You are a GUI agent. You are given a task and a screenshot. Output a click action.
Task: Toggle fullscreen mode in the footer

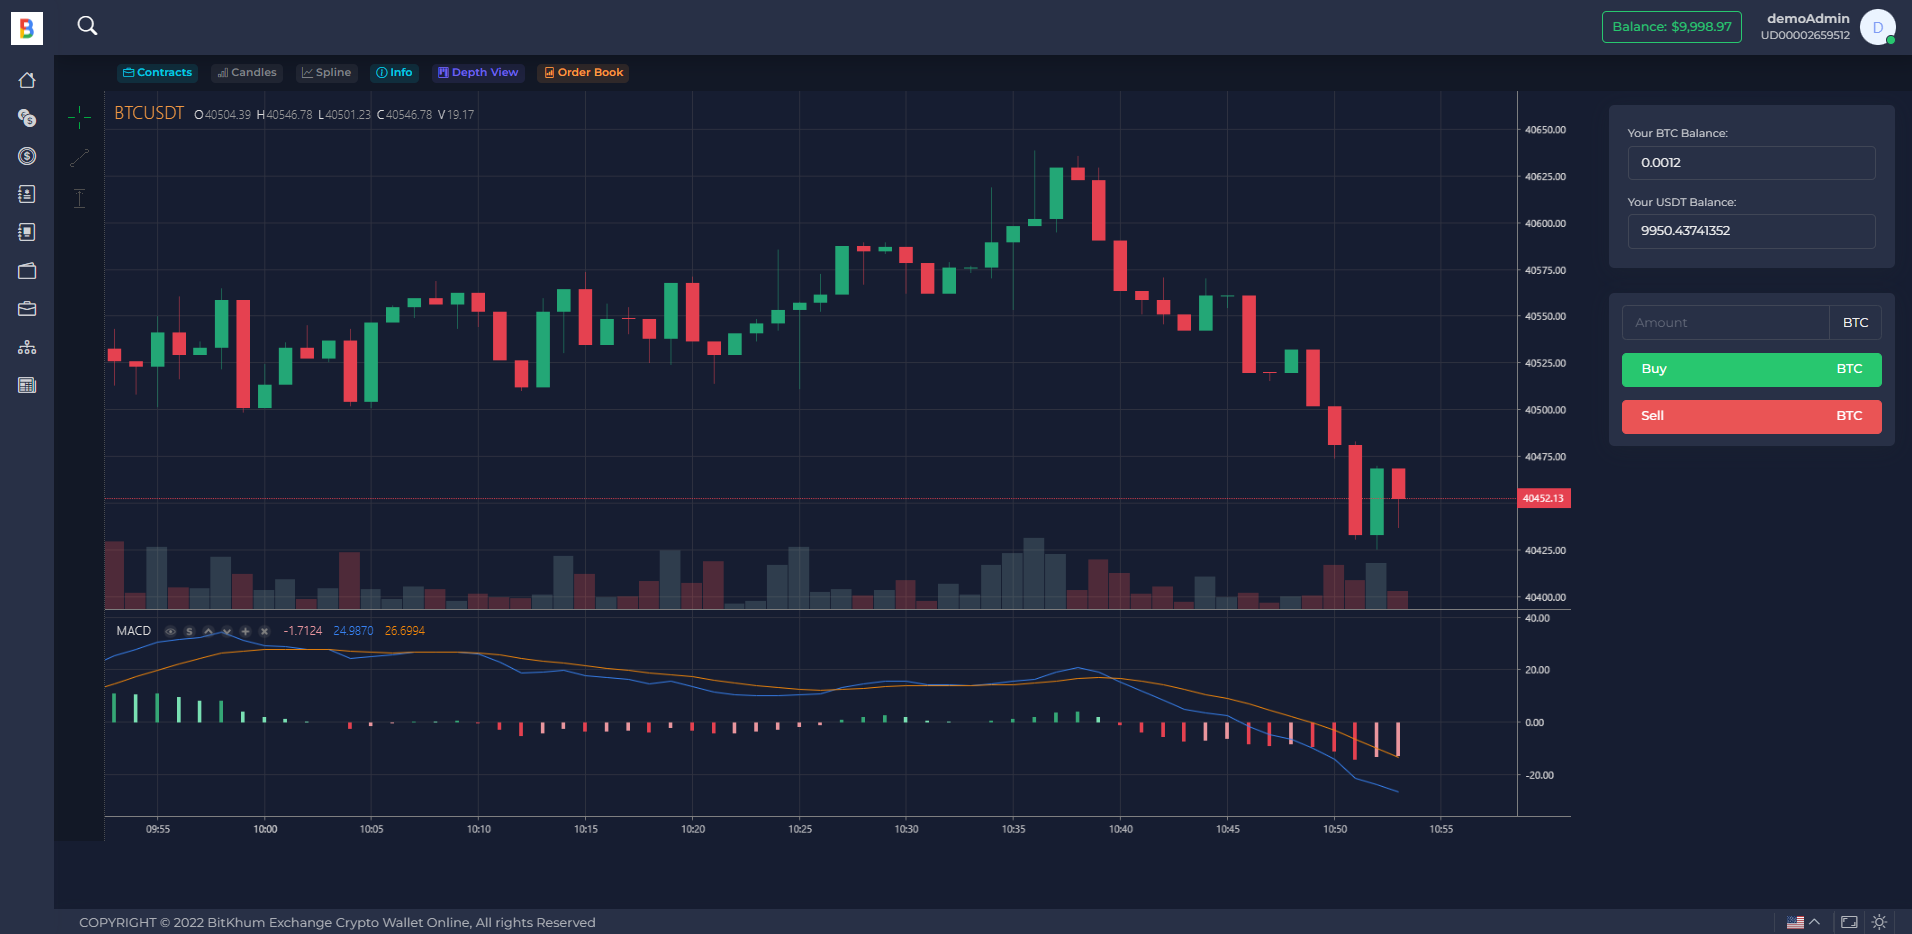(x=1849, y=922)
